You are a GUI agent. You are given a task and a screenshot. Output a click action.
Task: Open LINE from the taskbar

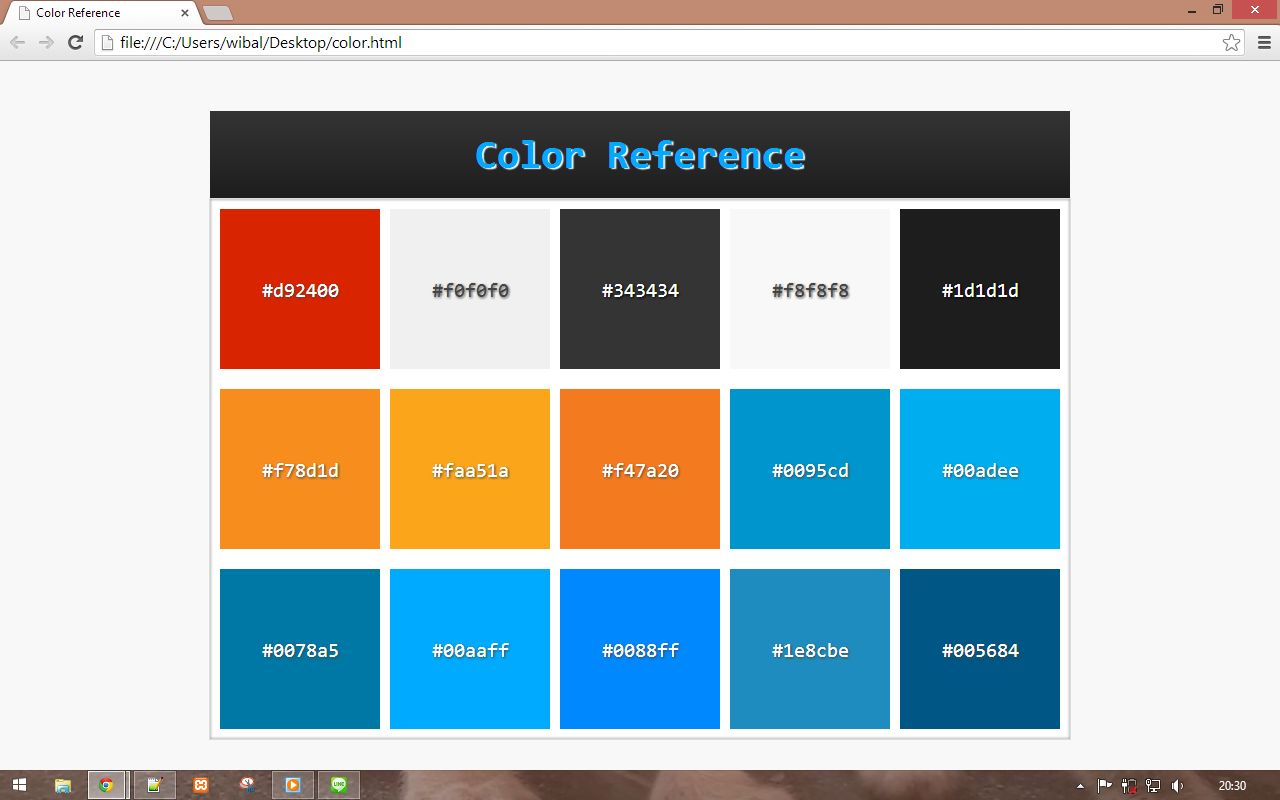pyautogui.click(x=339, y=785)
